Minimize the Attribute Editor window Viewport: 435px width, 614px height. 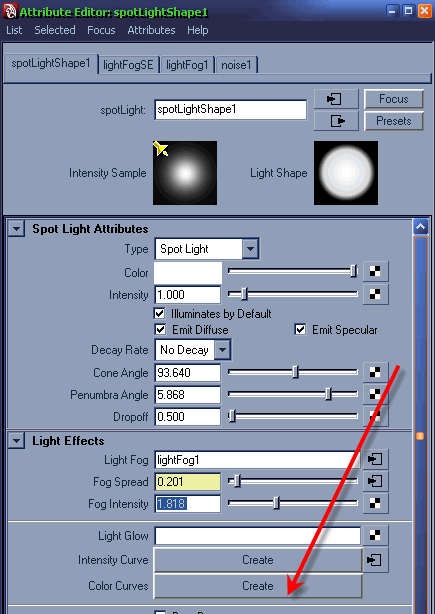click(x=393, y=11)
